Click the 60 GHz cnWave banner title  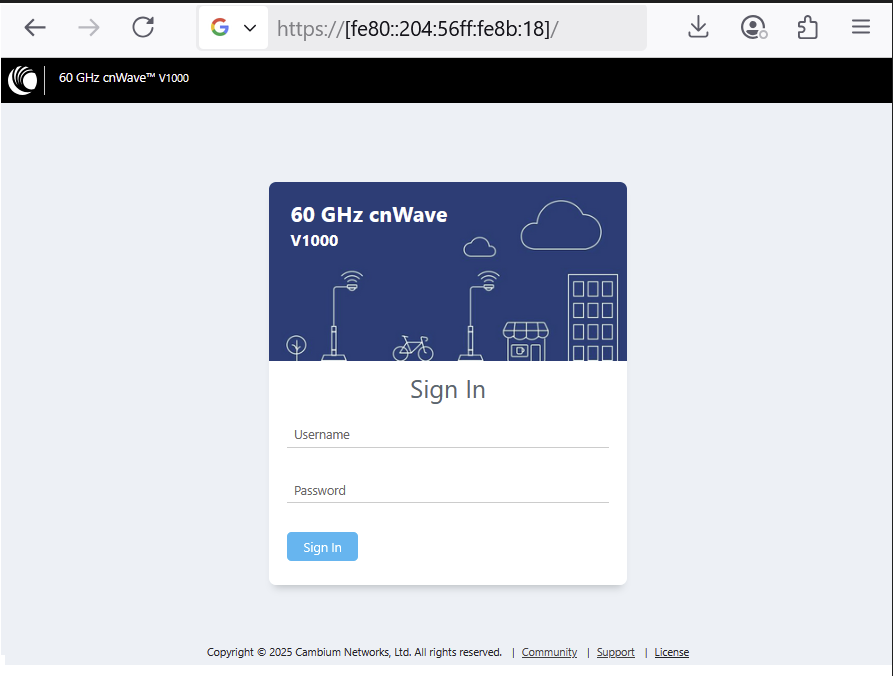point(369,215)
